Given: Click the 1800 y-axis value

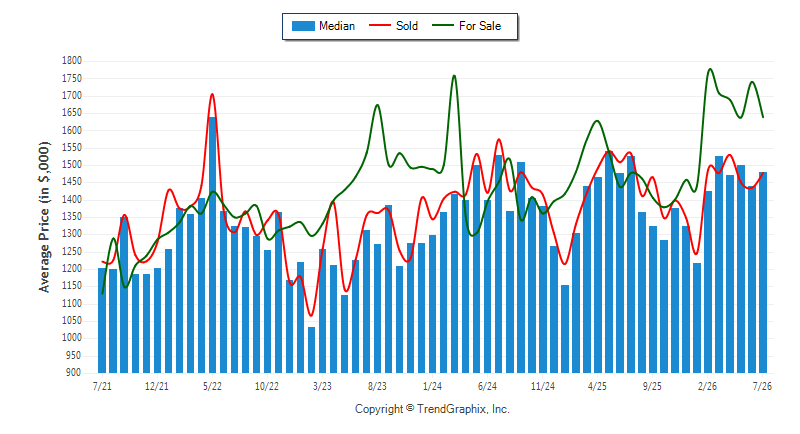Looking at the screenshot, I should coord(72,61).
